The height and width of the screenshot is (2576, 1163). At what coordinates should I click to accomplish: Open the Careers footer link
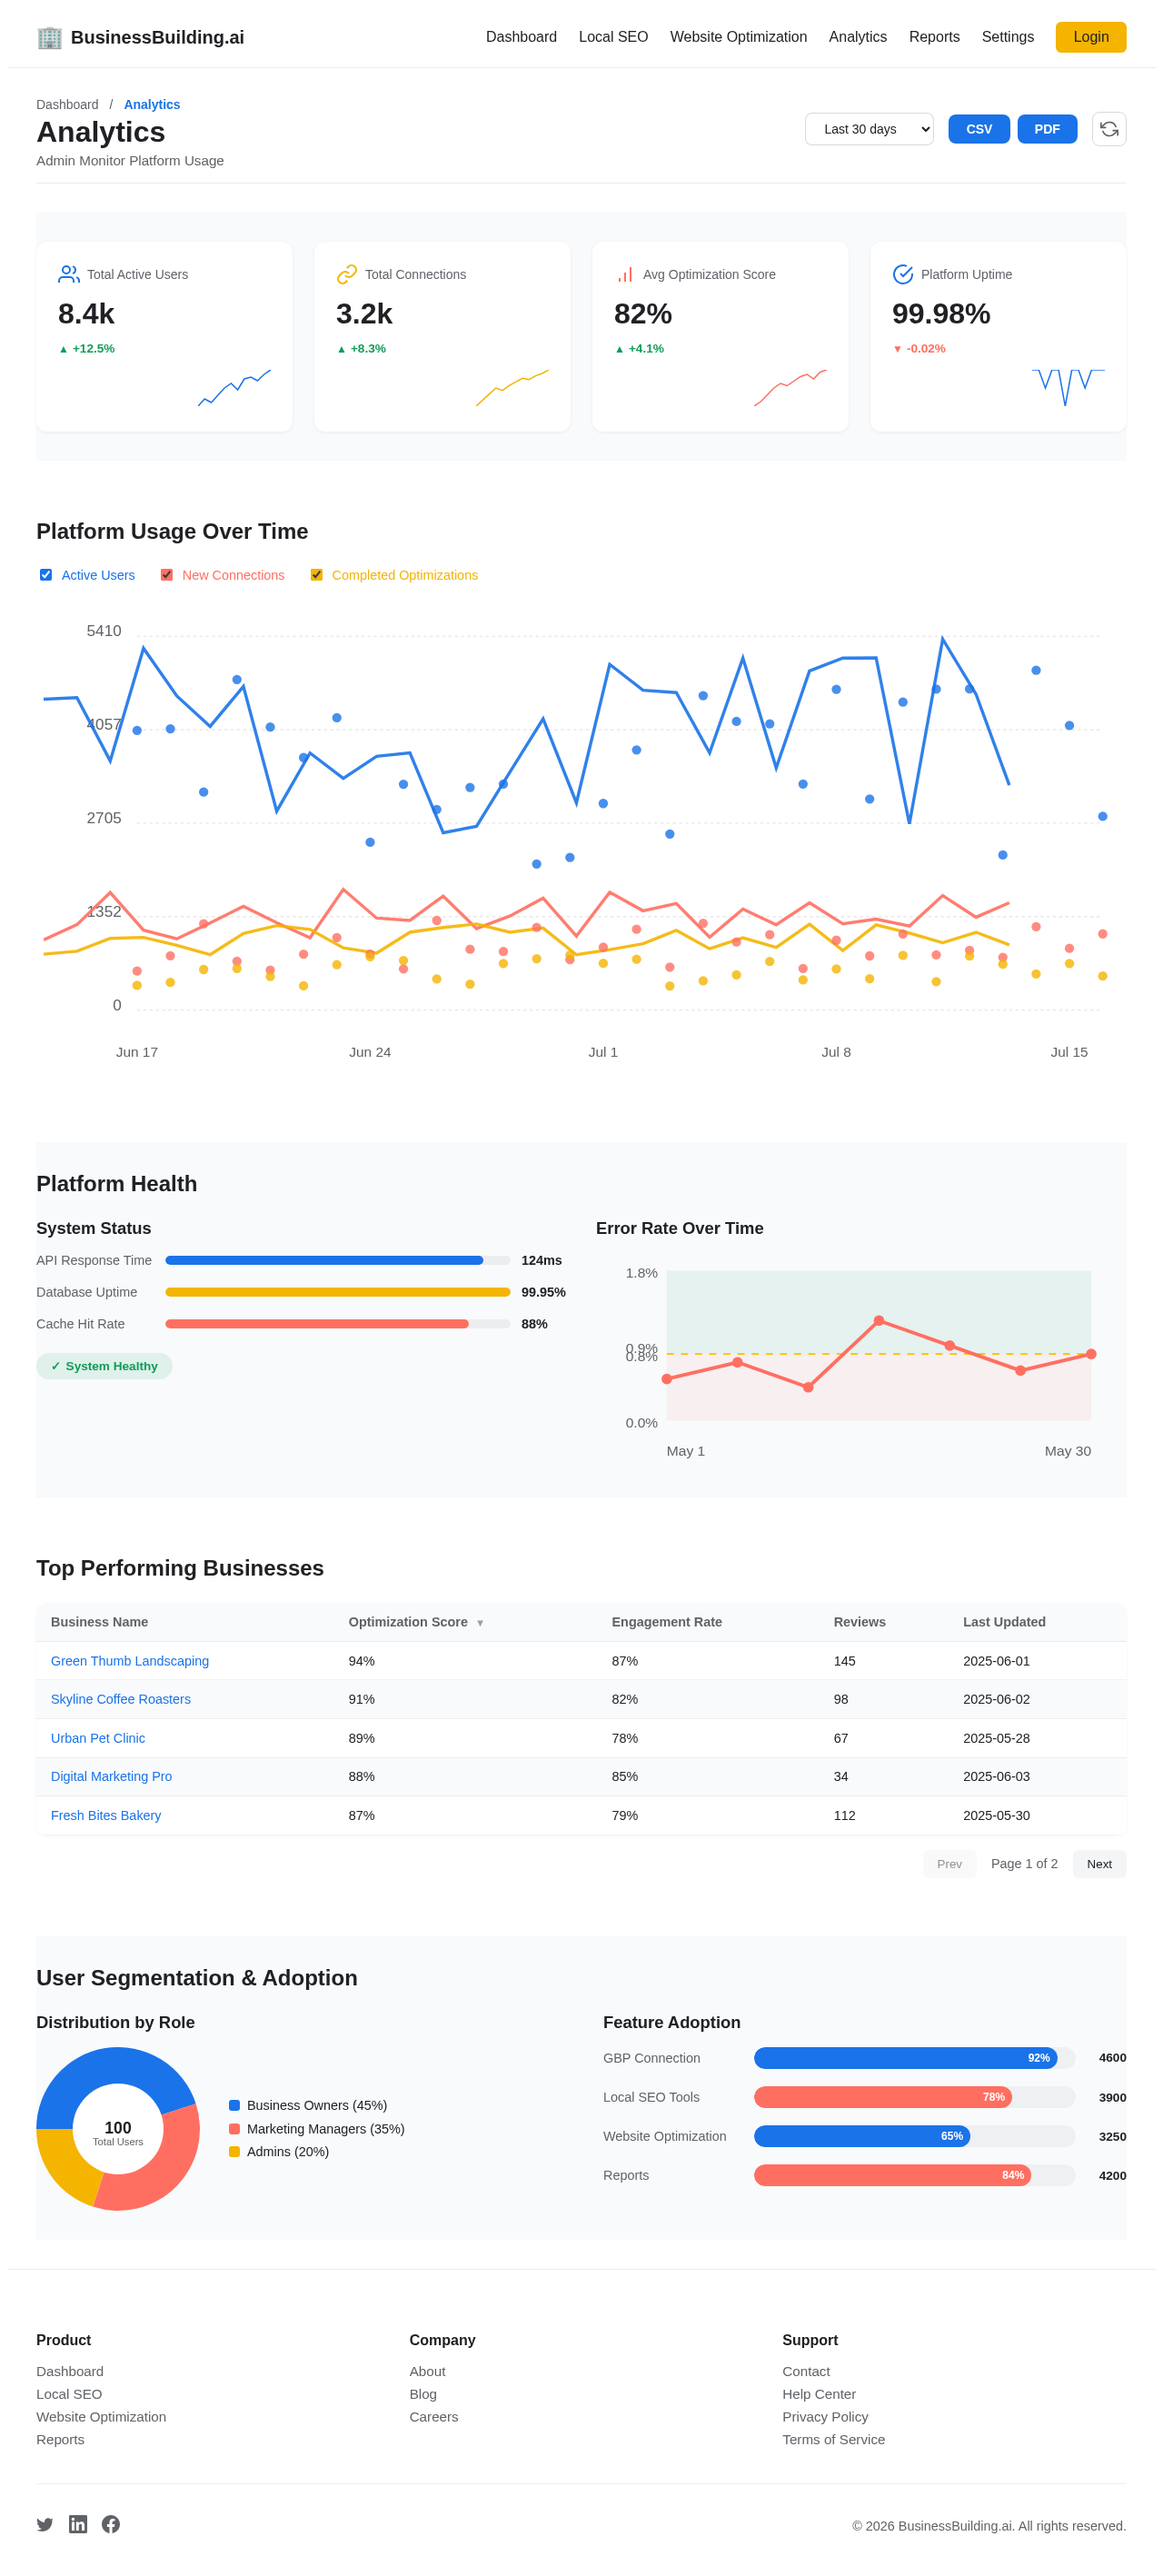pyautogui.click(x=433, y=2416)
